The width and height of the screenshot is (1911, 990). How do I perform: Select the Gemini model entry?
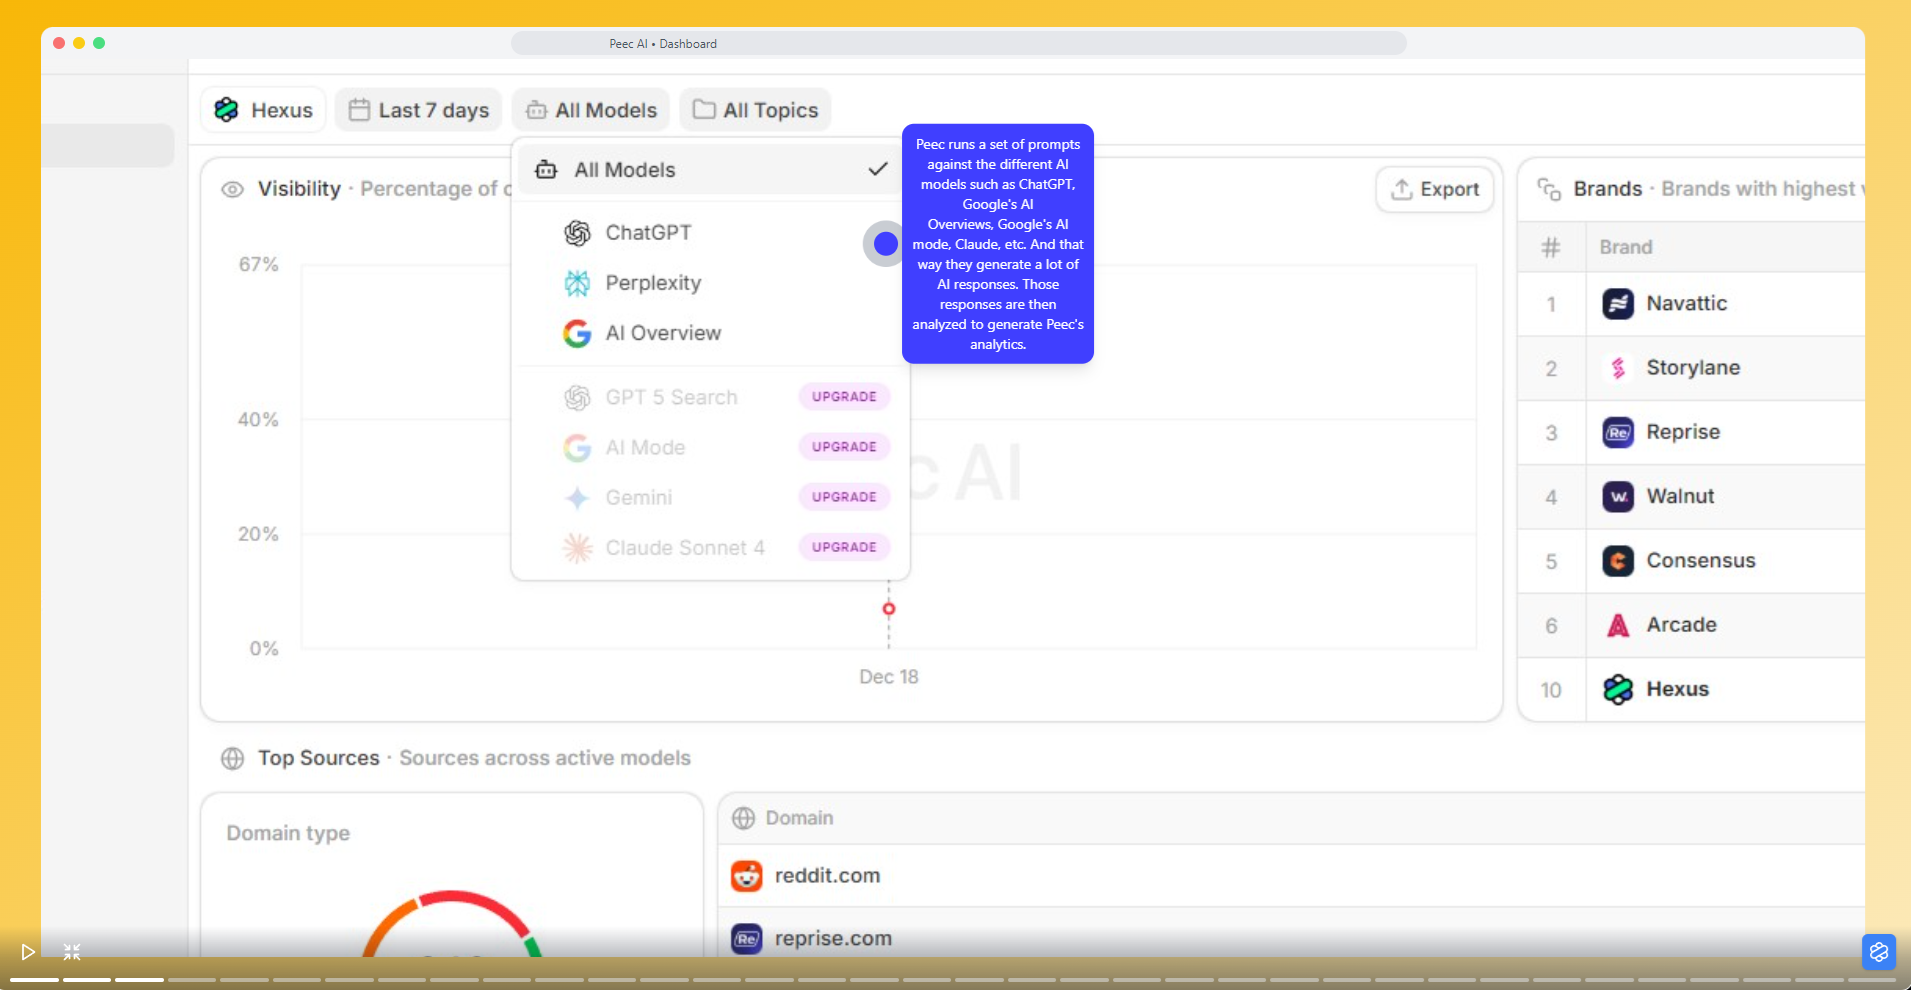point(638,497)
